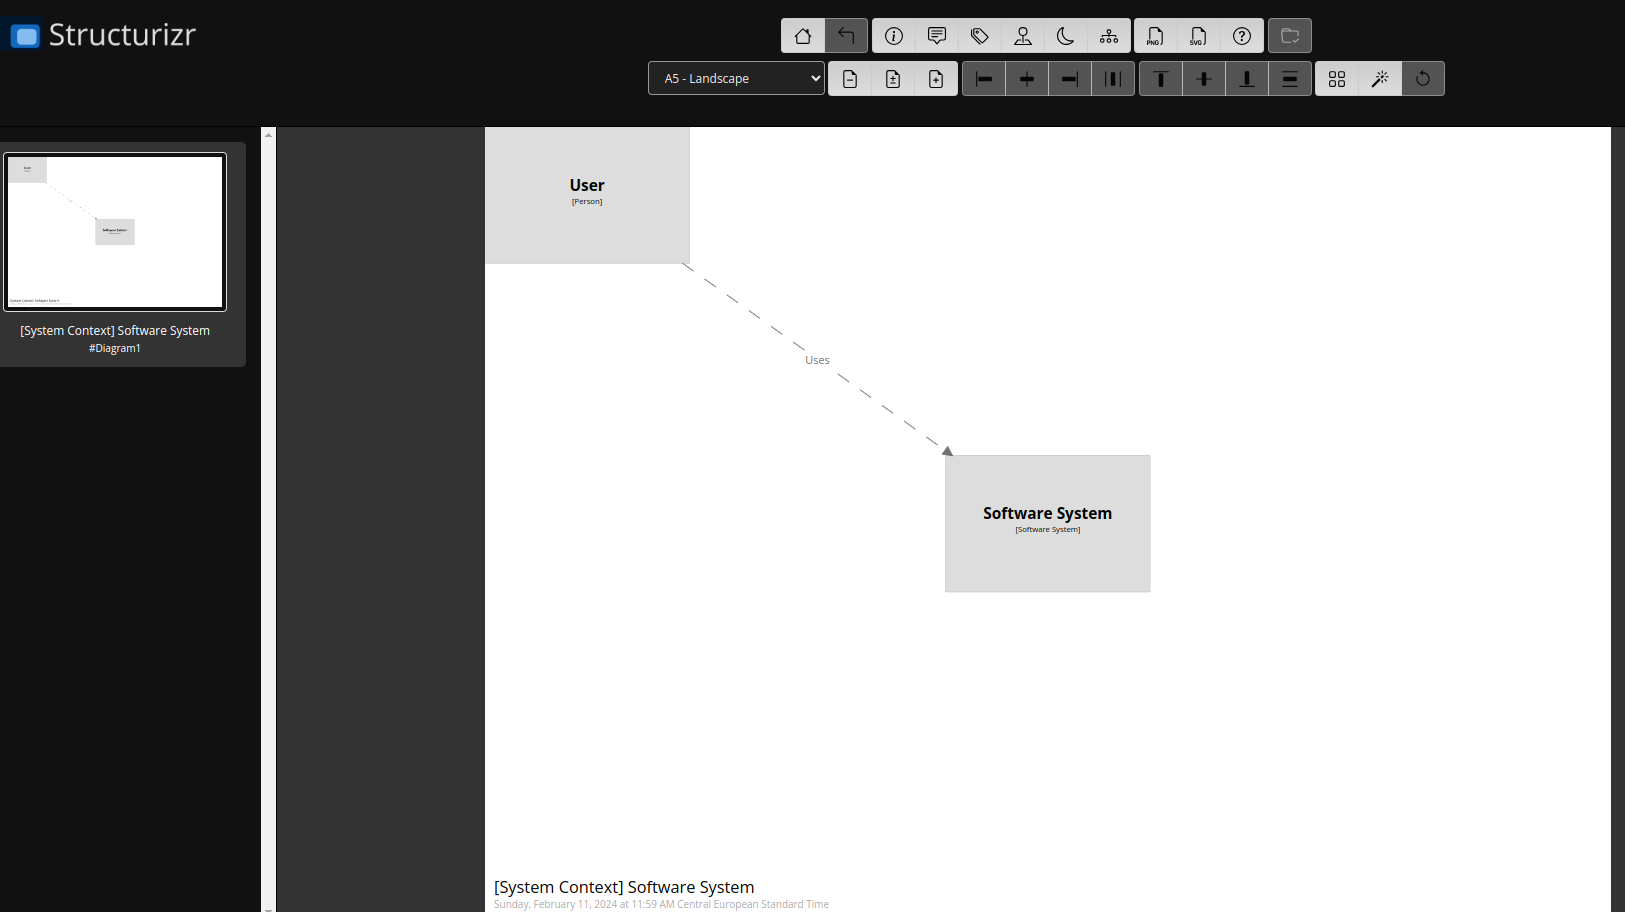Run auto-layout with the magic wand icon

pyautogui.click(x=1380, y=78)
